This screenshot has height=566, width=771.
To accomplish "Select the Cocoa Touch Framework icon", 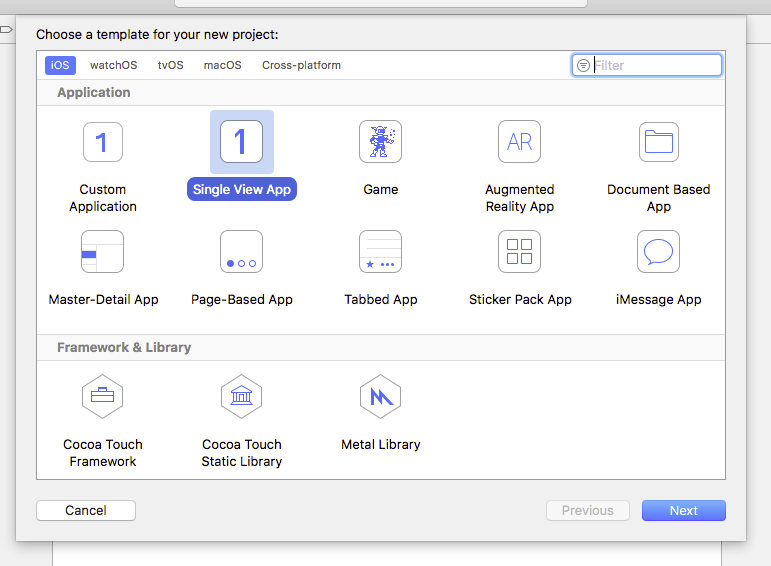I will (x=102, y=397).
